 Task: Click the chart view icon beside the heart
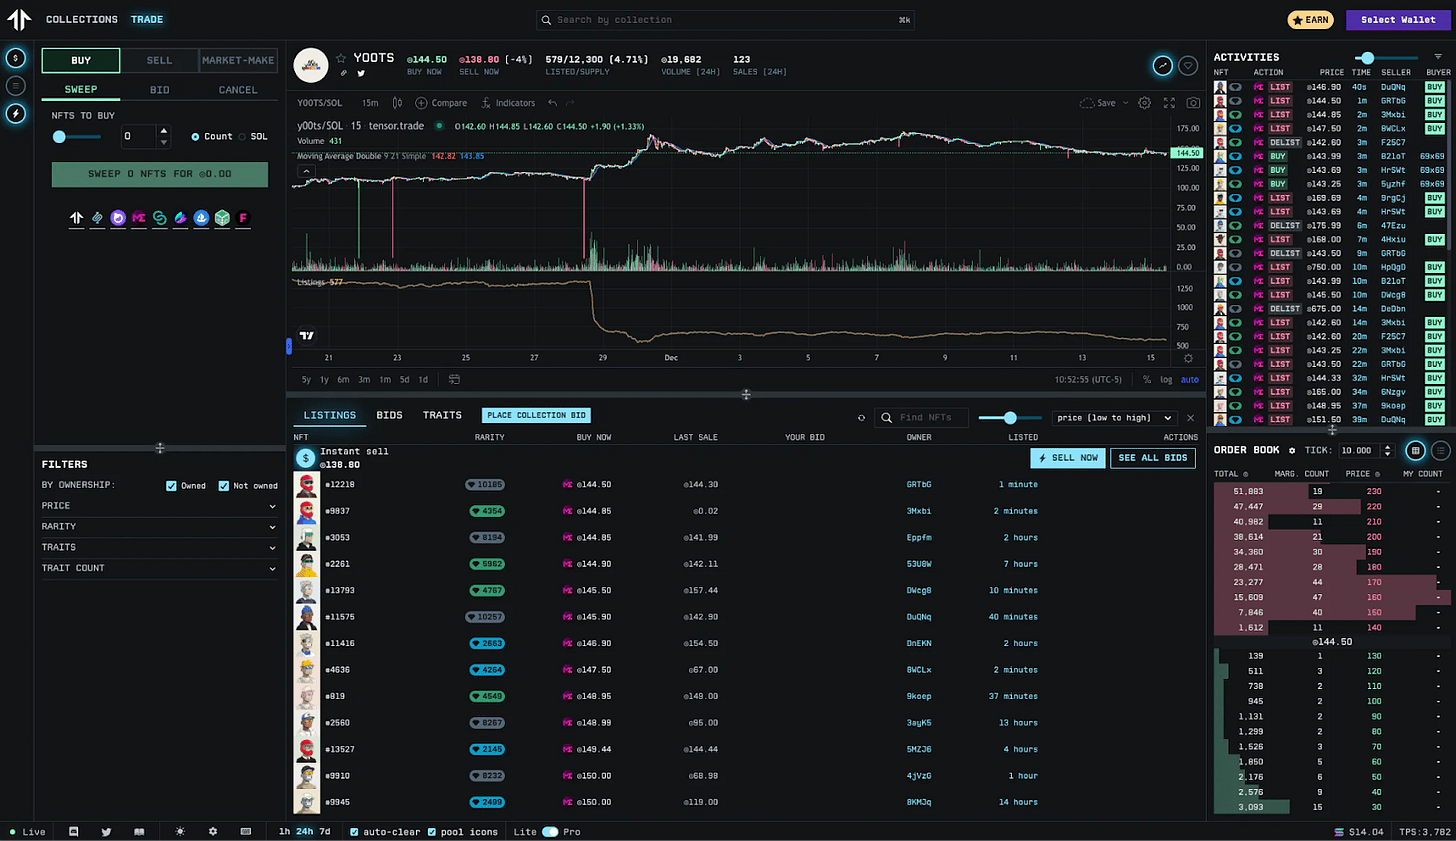tap(1162, 66)
